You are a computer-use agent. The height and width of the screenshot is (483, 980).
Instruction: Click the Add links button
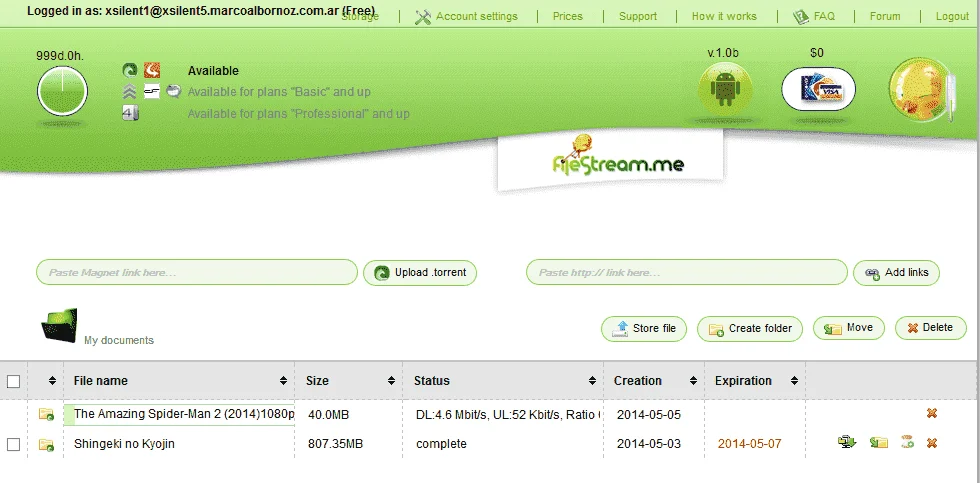(x=896, y=272)
